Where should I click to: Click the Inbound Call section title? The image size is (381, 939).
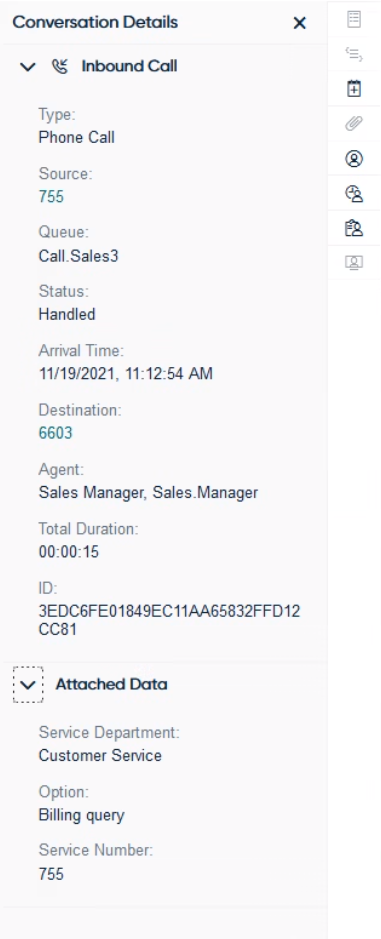pyautogui.click(x=129, y=66)
